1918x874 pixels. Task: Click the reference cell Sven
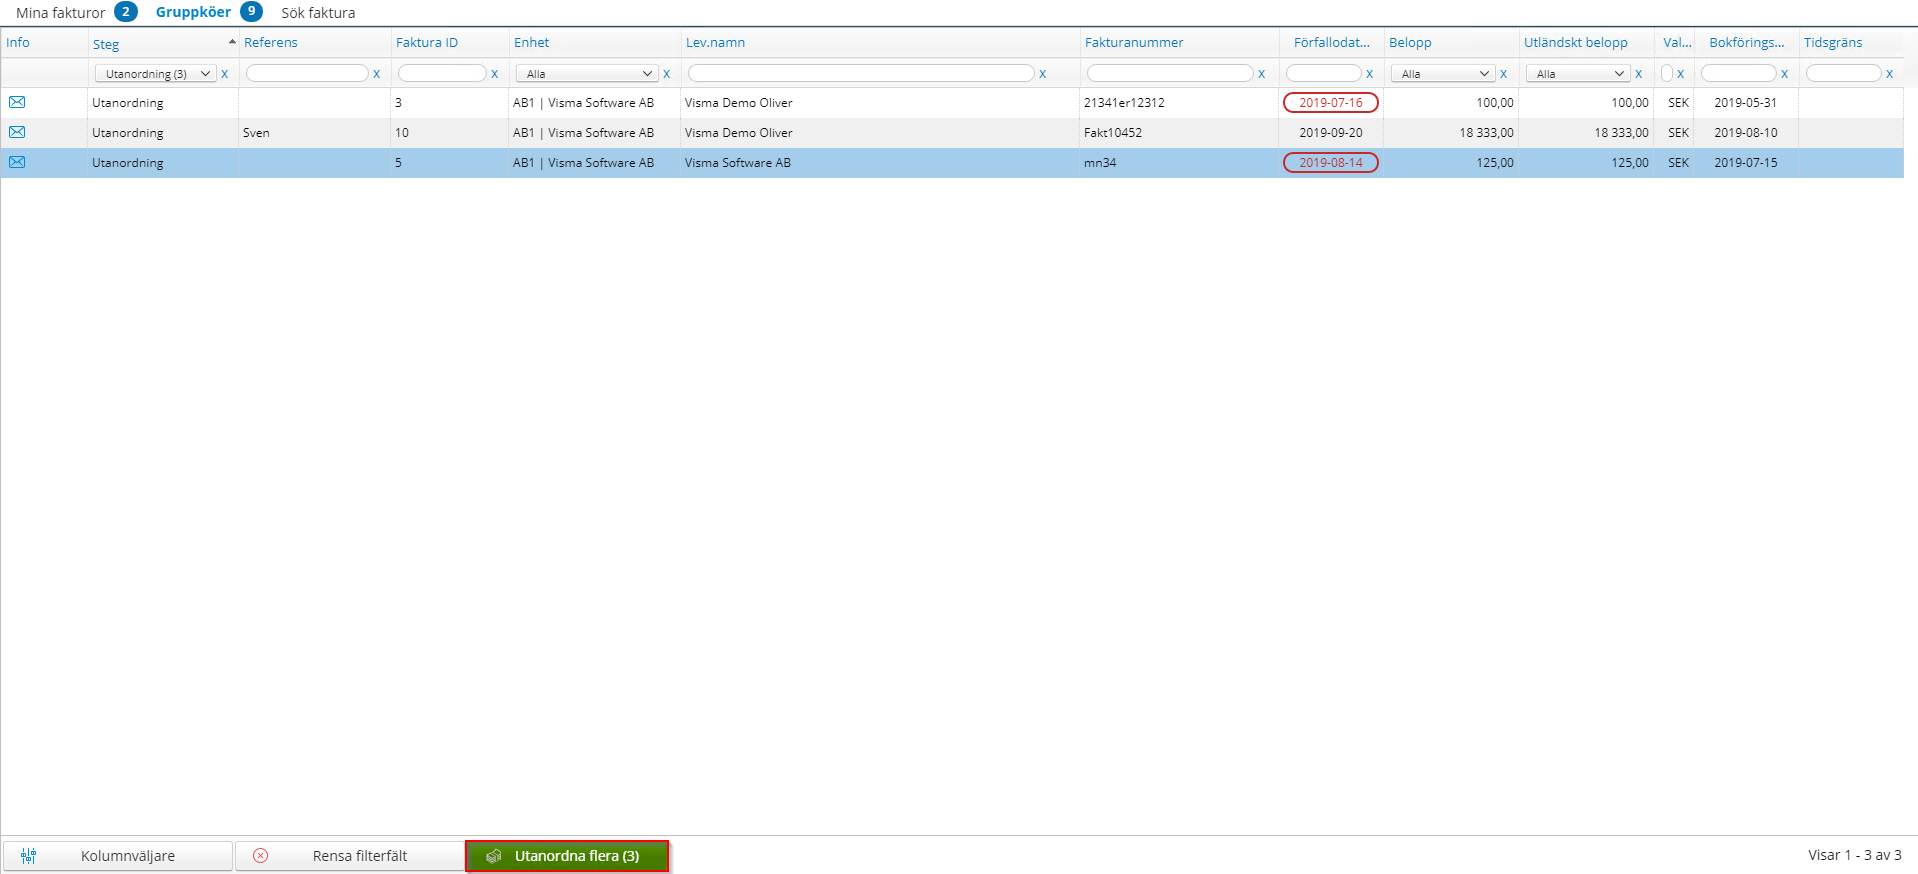pos(256,133)
